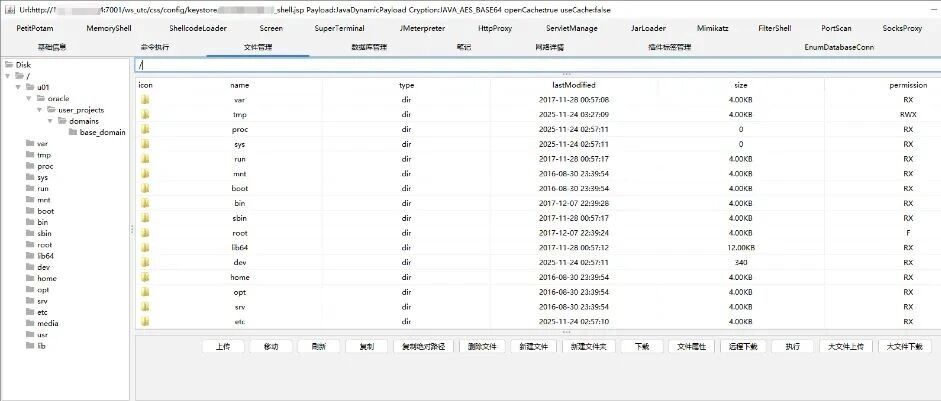This screenshot has height=401, width=941.
Task: Click the folder icon in the table's root row
Action: point(145,233)
